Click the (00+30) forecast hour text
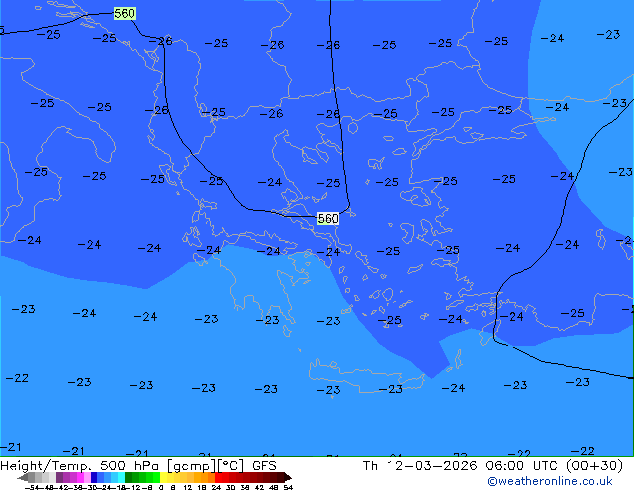The height and width of the screenshot is (490, 634). (x=594, y=466)
